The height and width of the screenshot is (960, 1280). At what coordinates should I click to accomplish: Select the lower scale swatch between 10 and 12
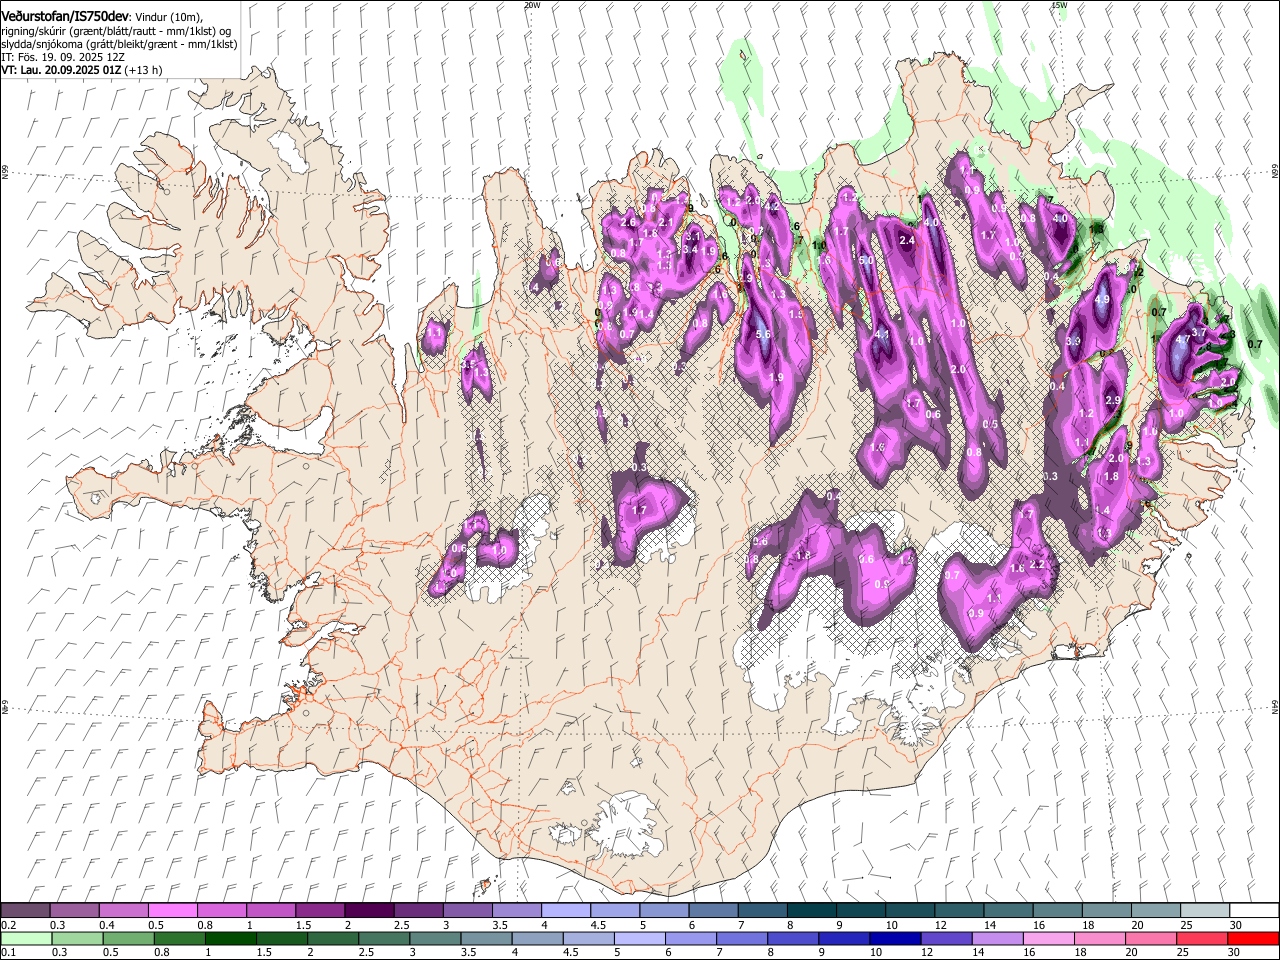(896, 938)
